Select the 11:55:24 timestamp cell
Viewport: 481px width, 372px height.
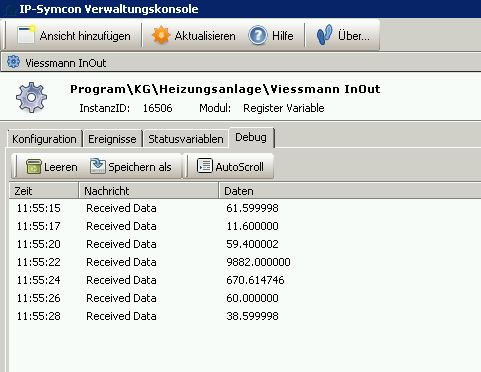pyautogui.click(x=39, y=280)
